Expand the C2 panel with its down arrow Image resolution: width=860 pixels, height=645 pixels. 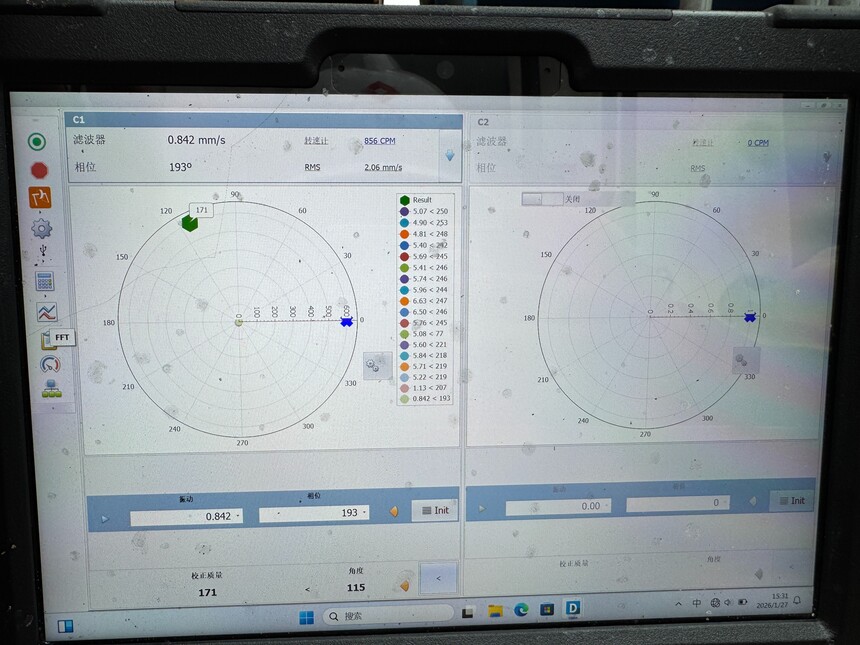[x=827, y=157]
